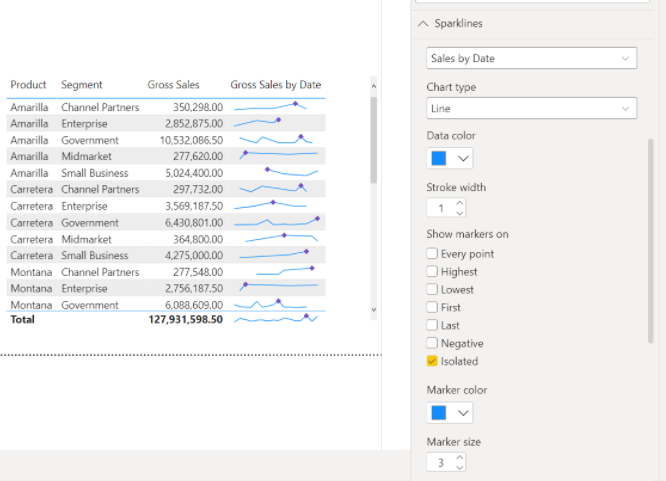Select the 277,620.00 cell

[x=198, y=156]
